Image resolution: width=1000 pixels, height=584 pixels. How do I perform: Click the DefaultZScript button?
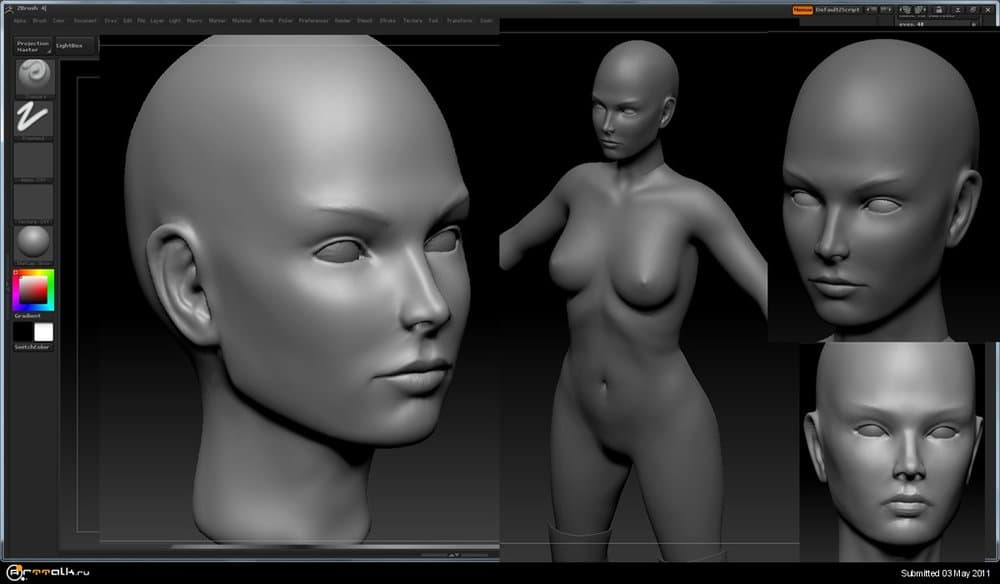(837, 10)
